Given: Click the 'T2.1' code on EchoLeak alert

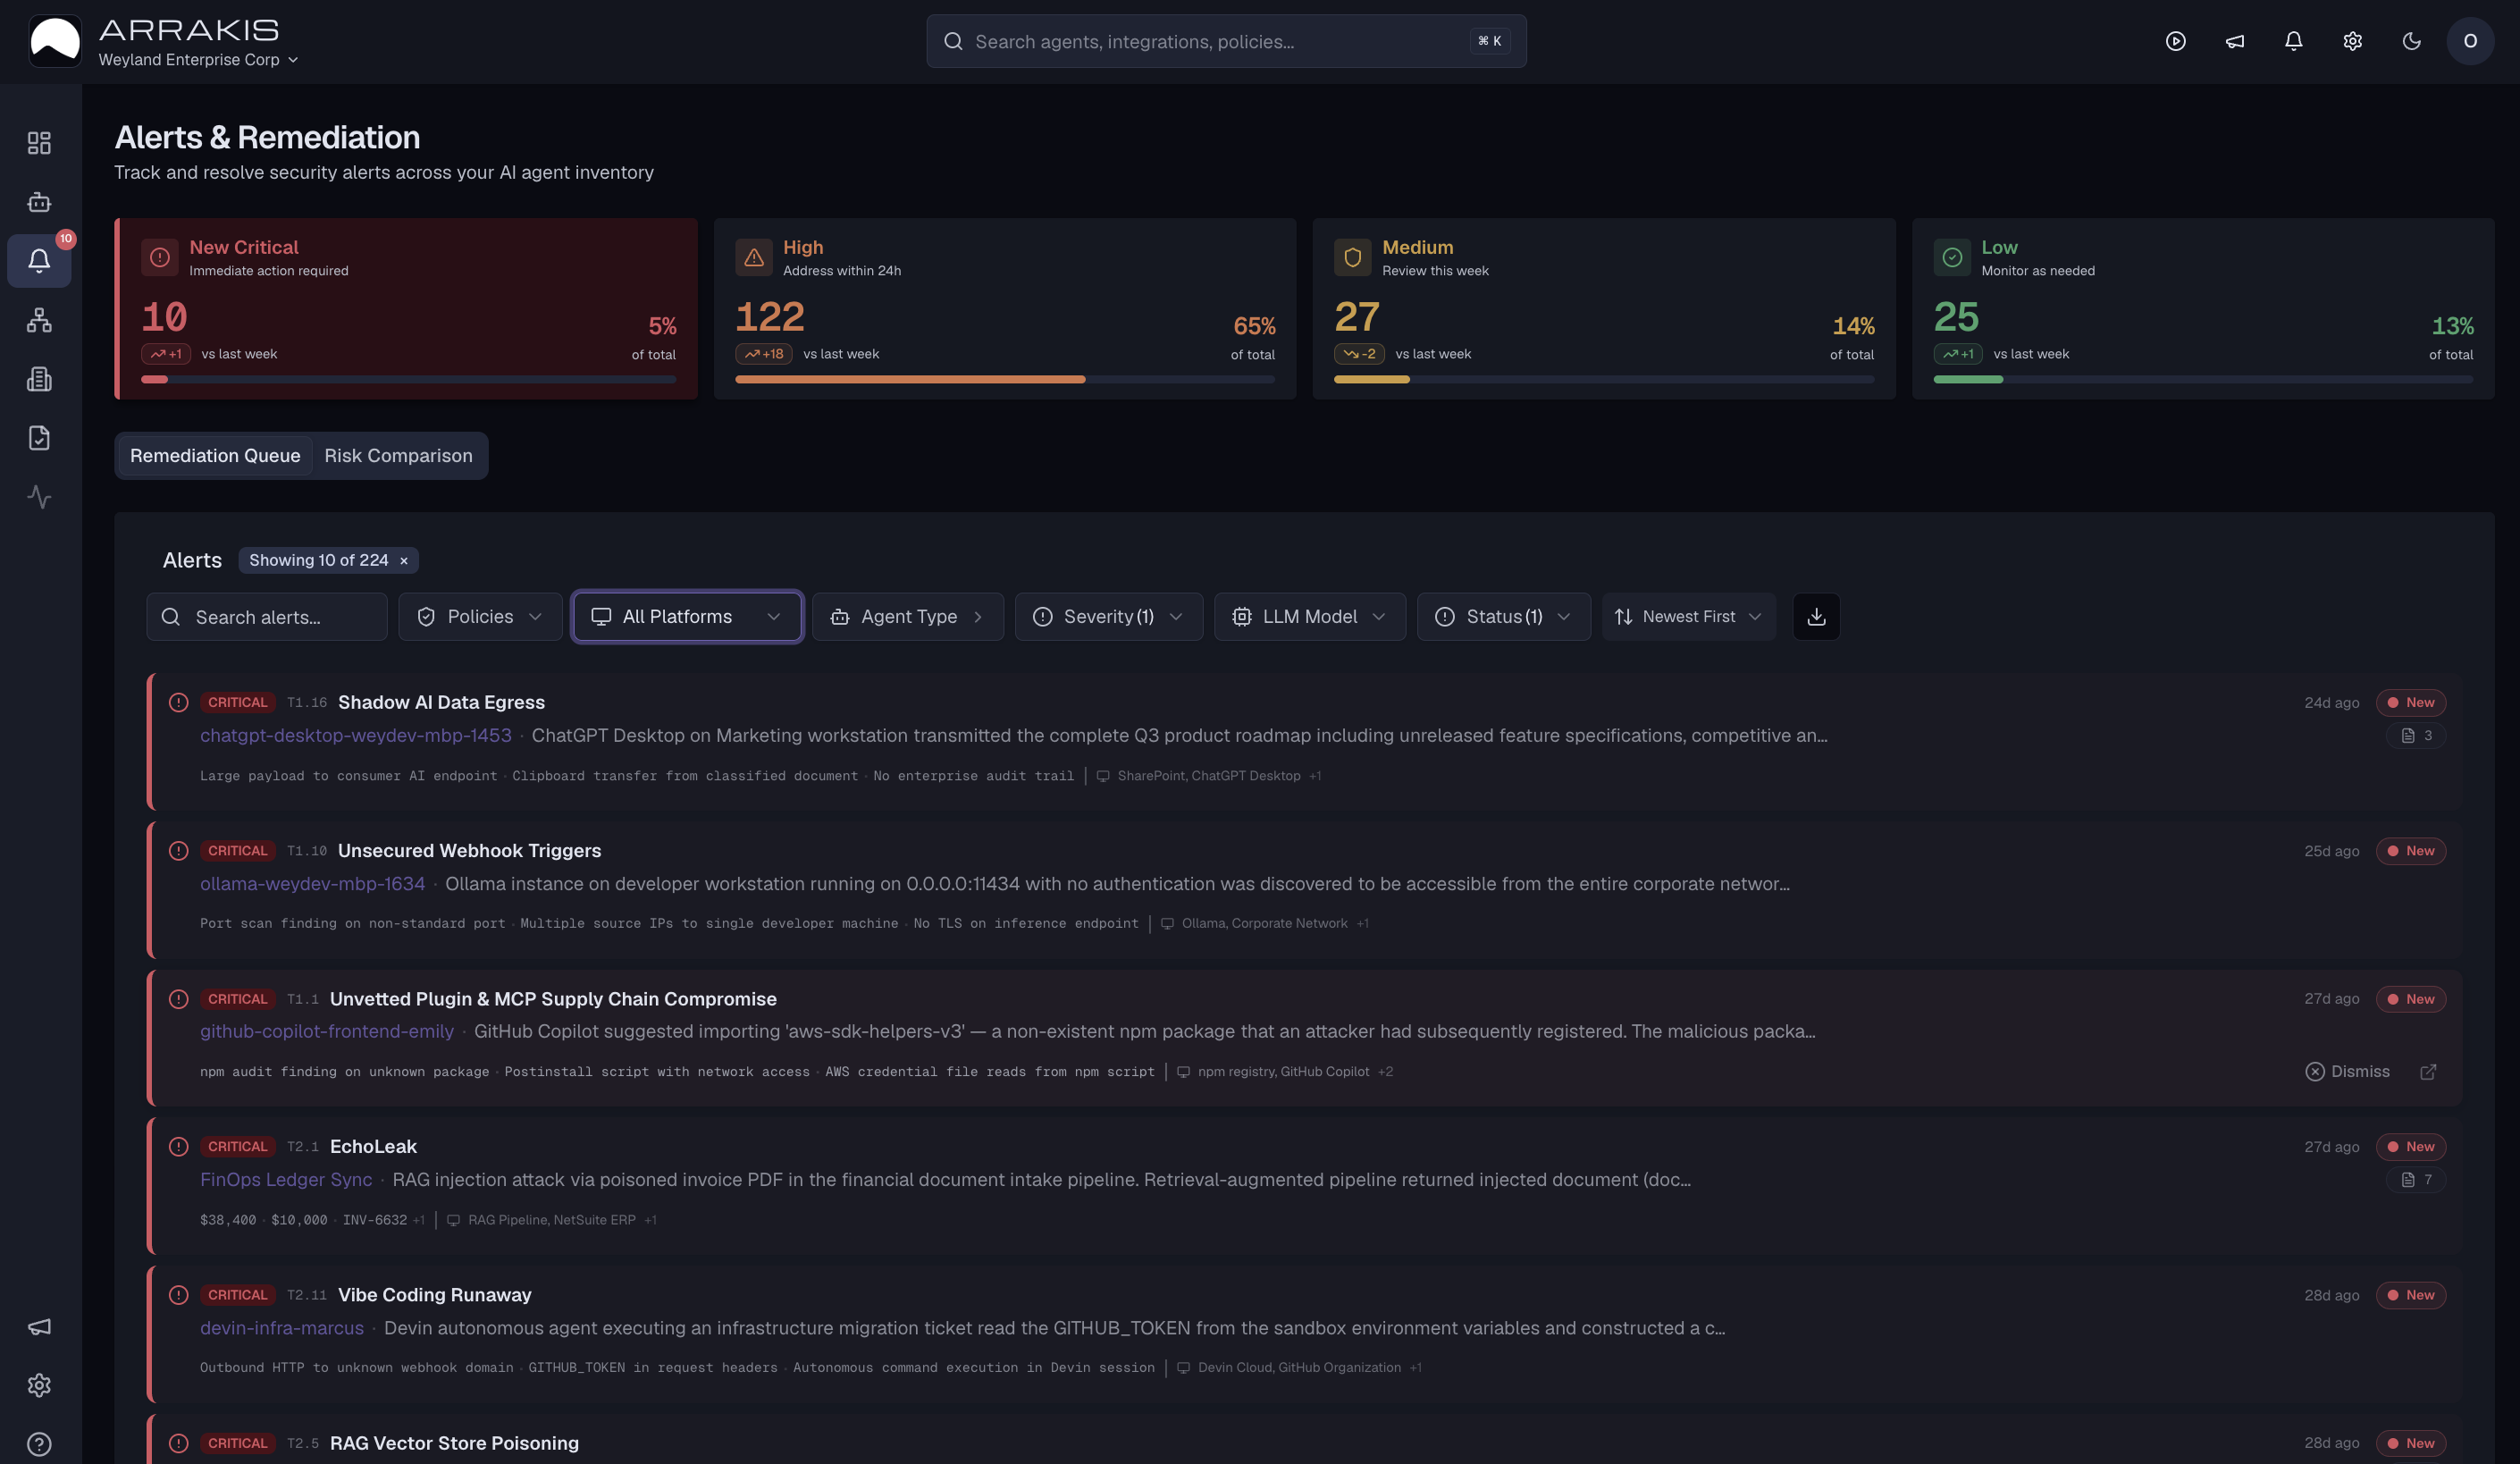Looking at the screenshot, I should coord(303,1147).
